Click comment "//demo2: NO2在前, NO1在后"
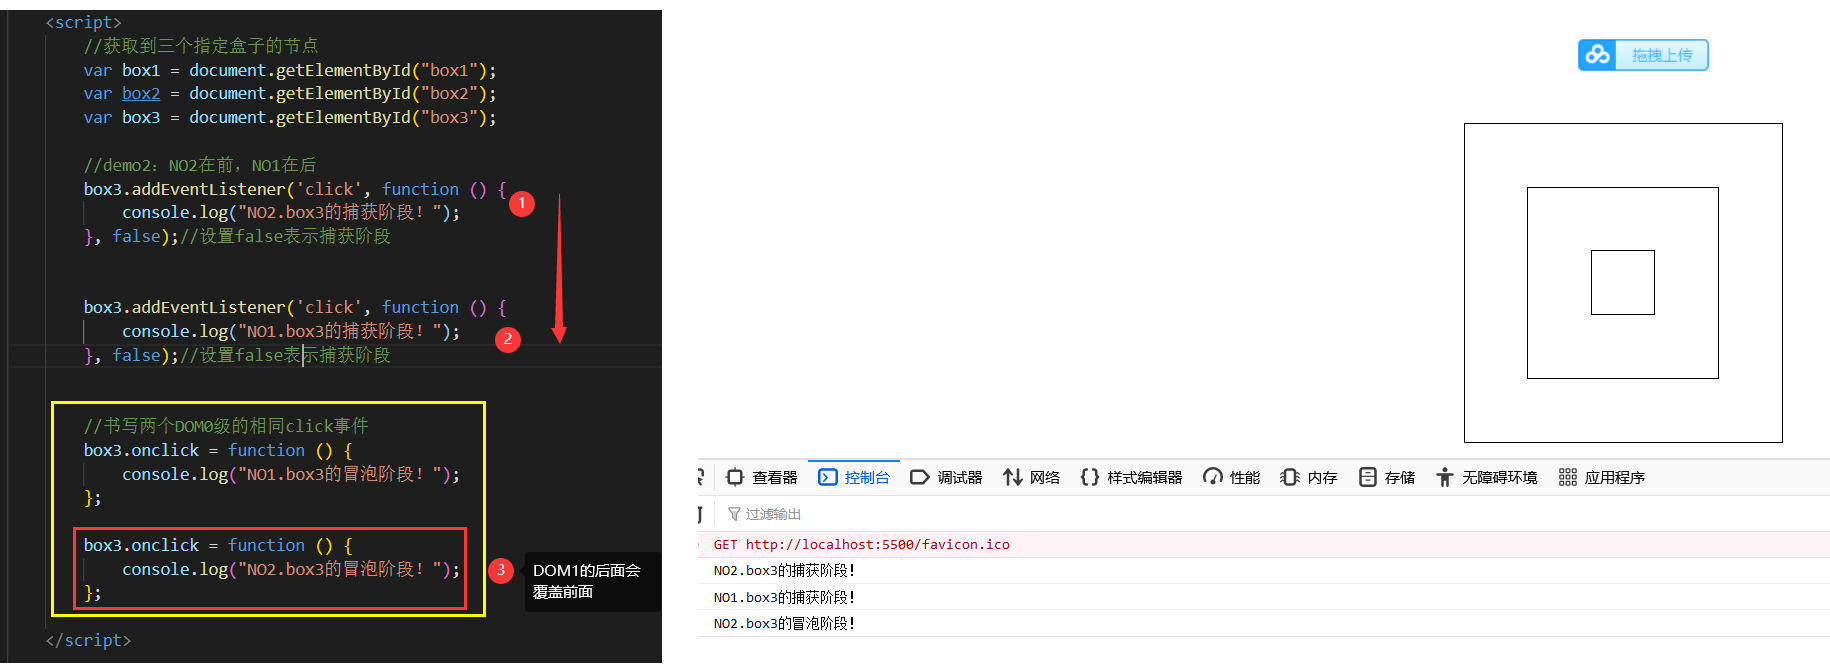Image resolution: width=1830 pixels, height=665 pixels. (x=200, y=165)
